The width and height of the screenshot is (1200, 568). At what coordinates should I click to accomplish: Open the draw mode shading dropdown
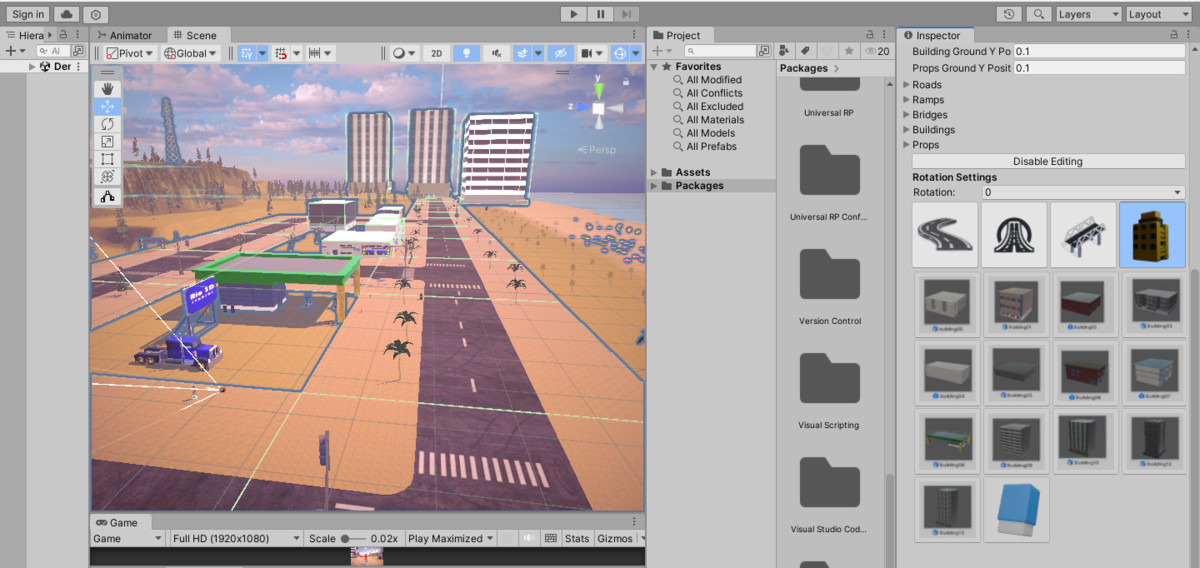(x=404, y=53)
